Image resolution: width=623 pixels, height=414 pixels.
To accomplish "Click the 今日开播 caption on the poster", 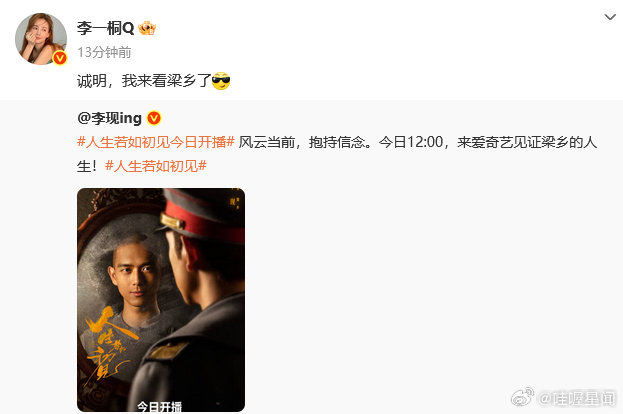I will click(x=159, y=406).
